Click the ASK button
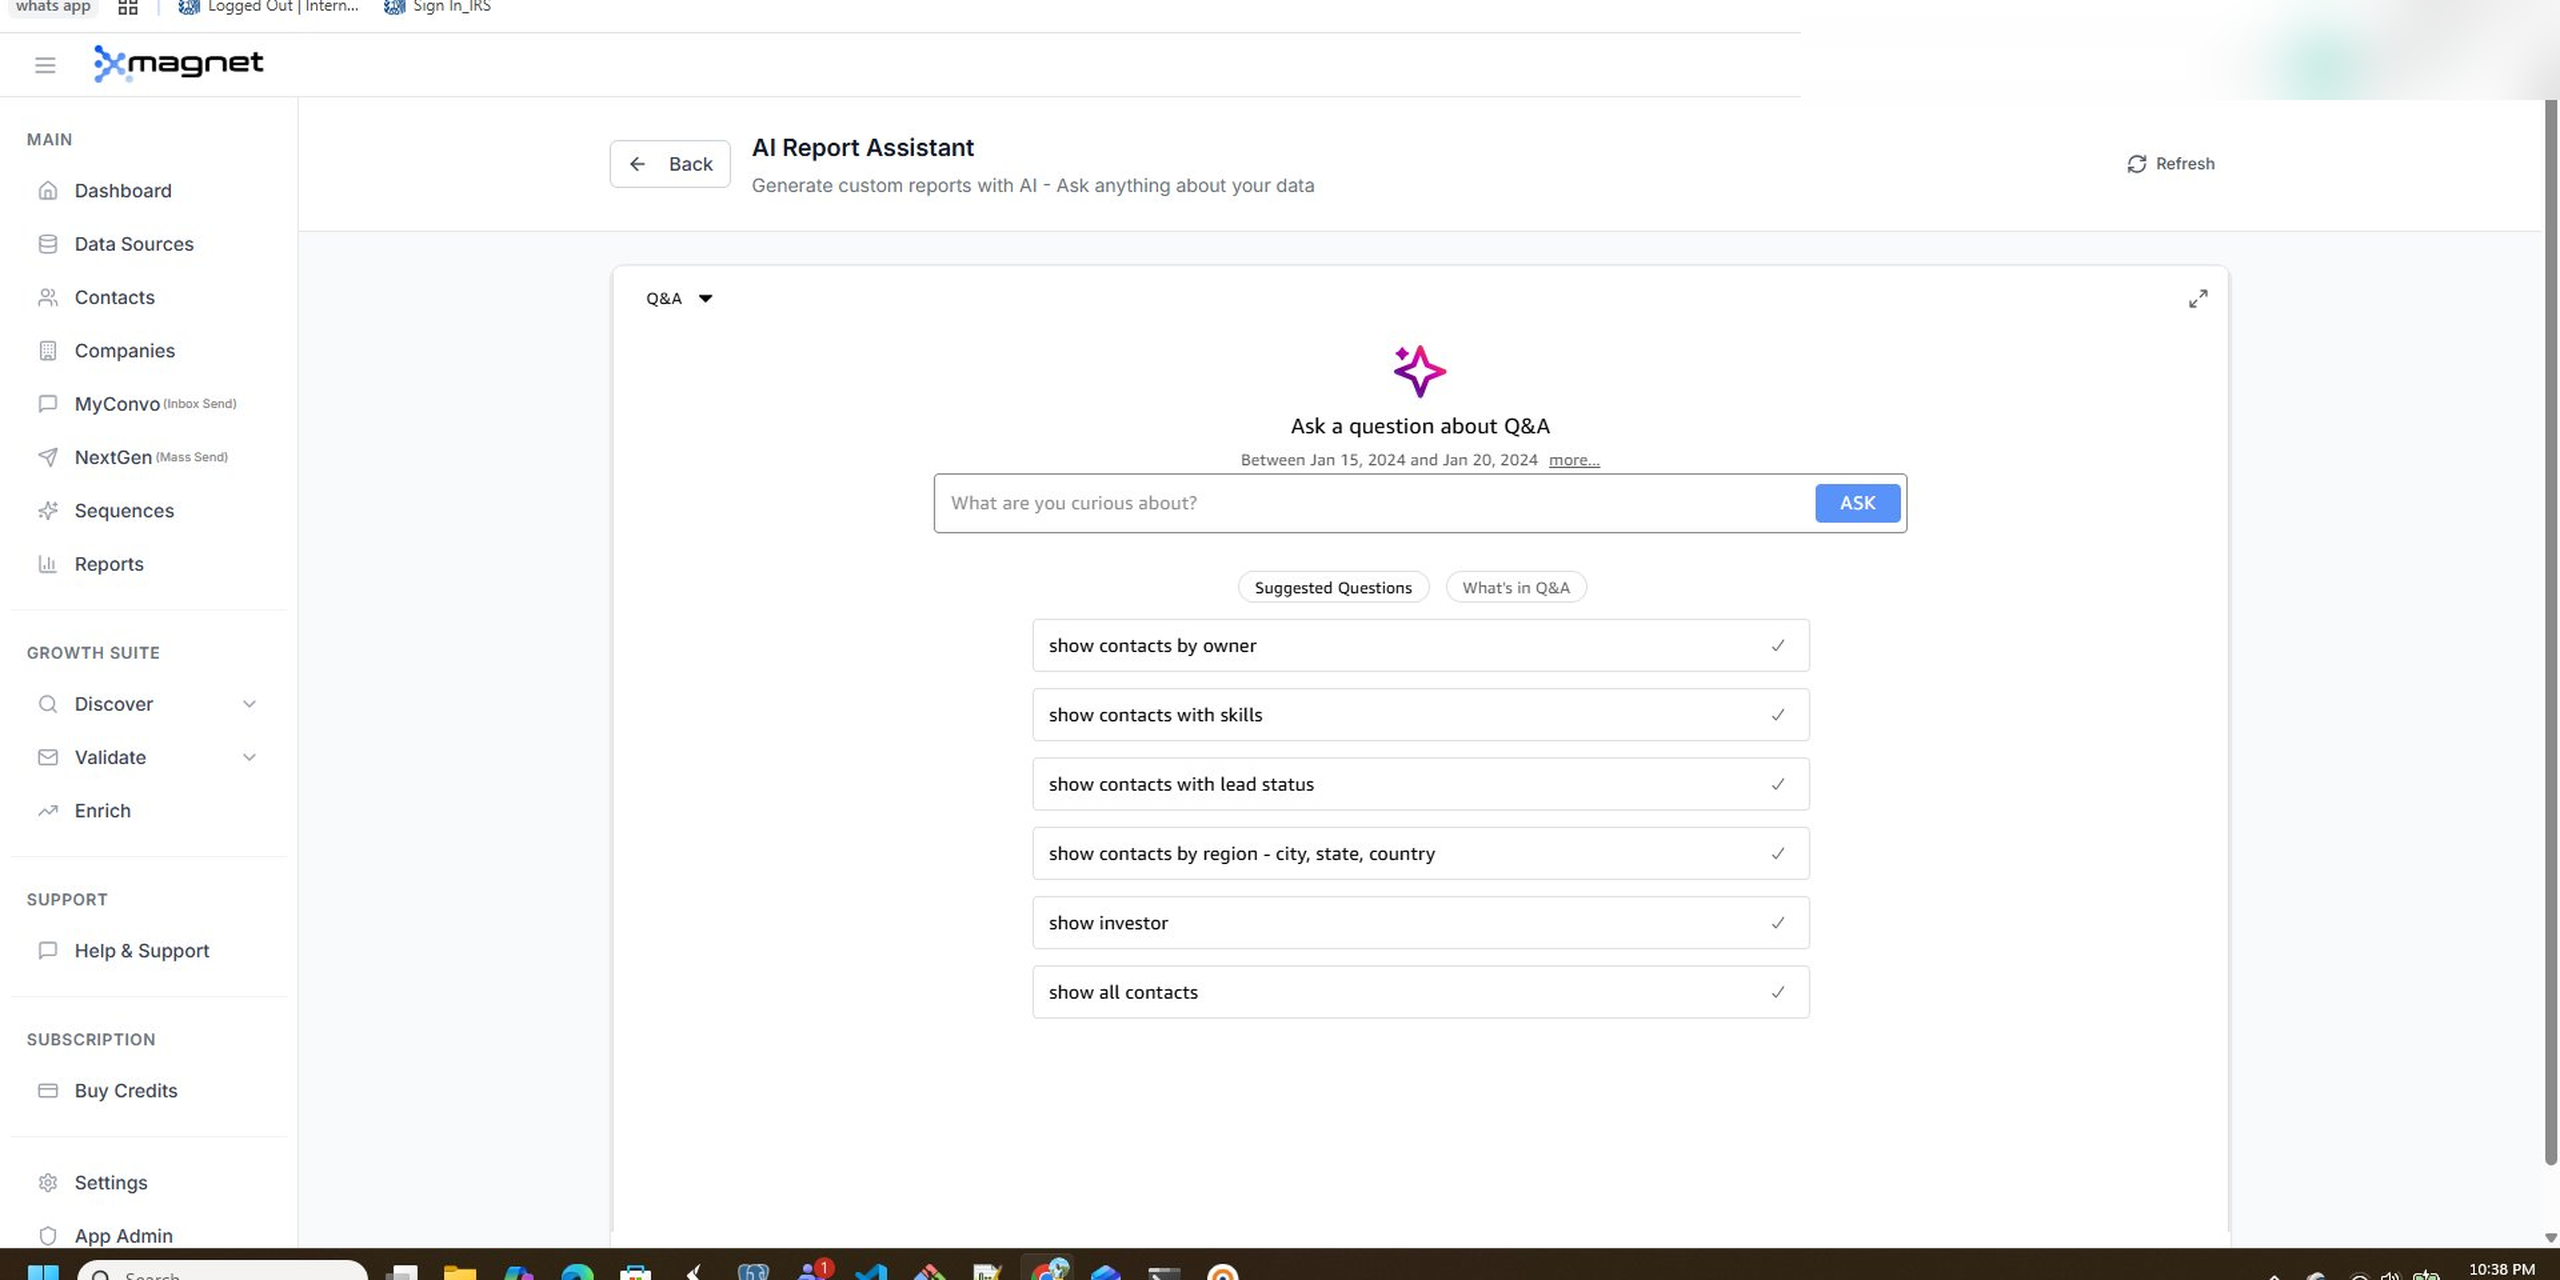Screen dimensions: 2560x1280 pos(1856,503)
